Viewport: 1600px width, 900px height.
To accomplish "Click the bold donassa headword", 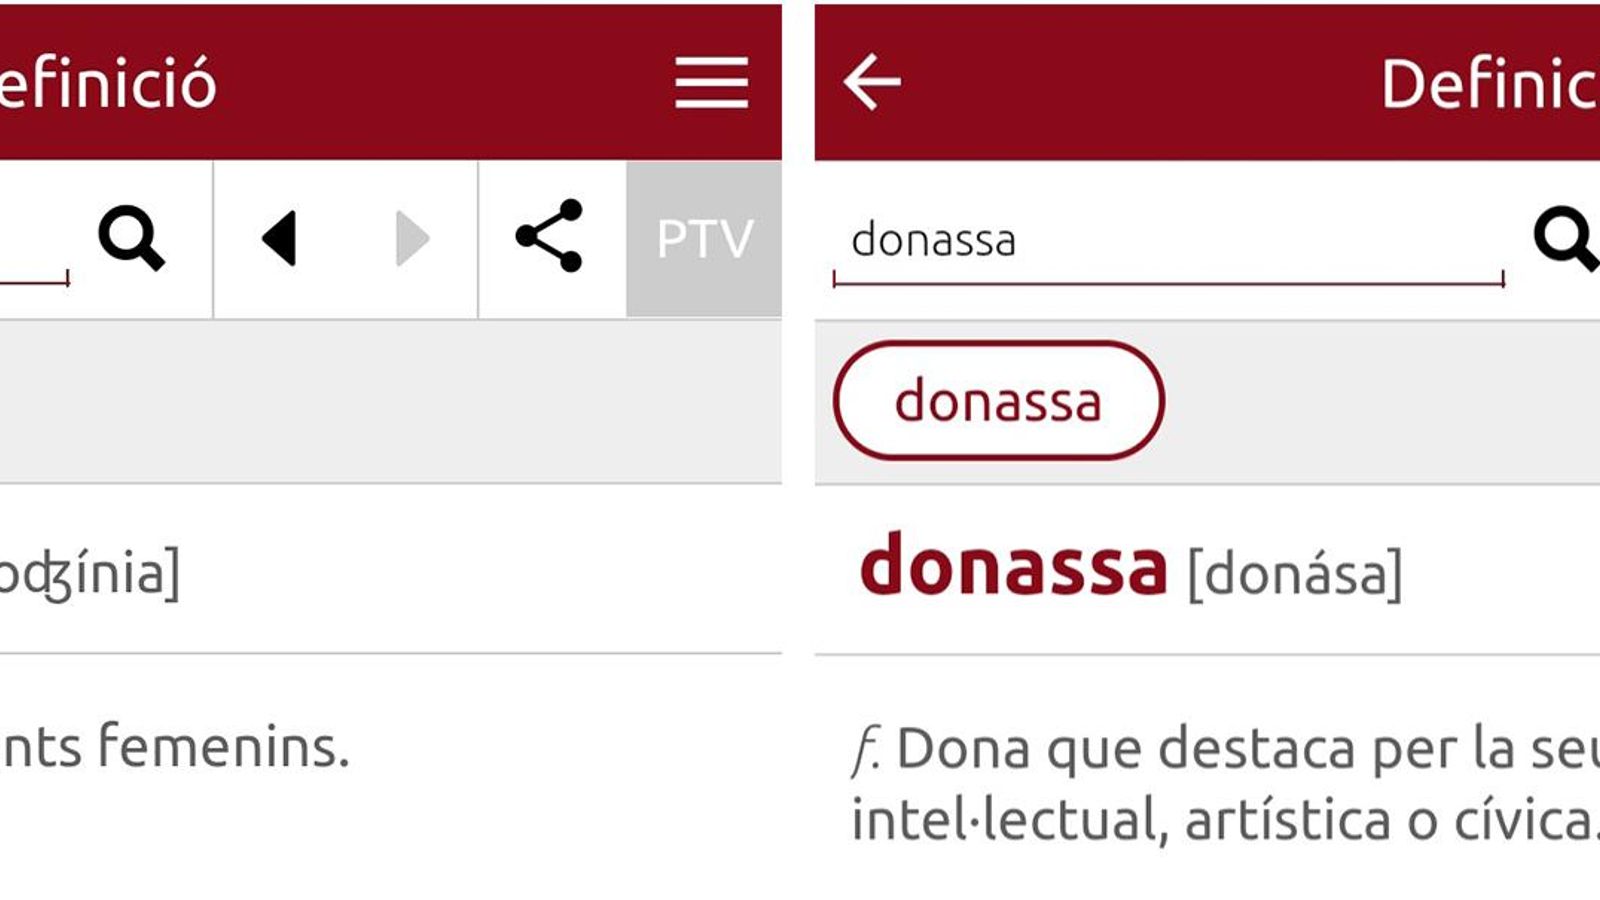I will 1013,565.
